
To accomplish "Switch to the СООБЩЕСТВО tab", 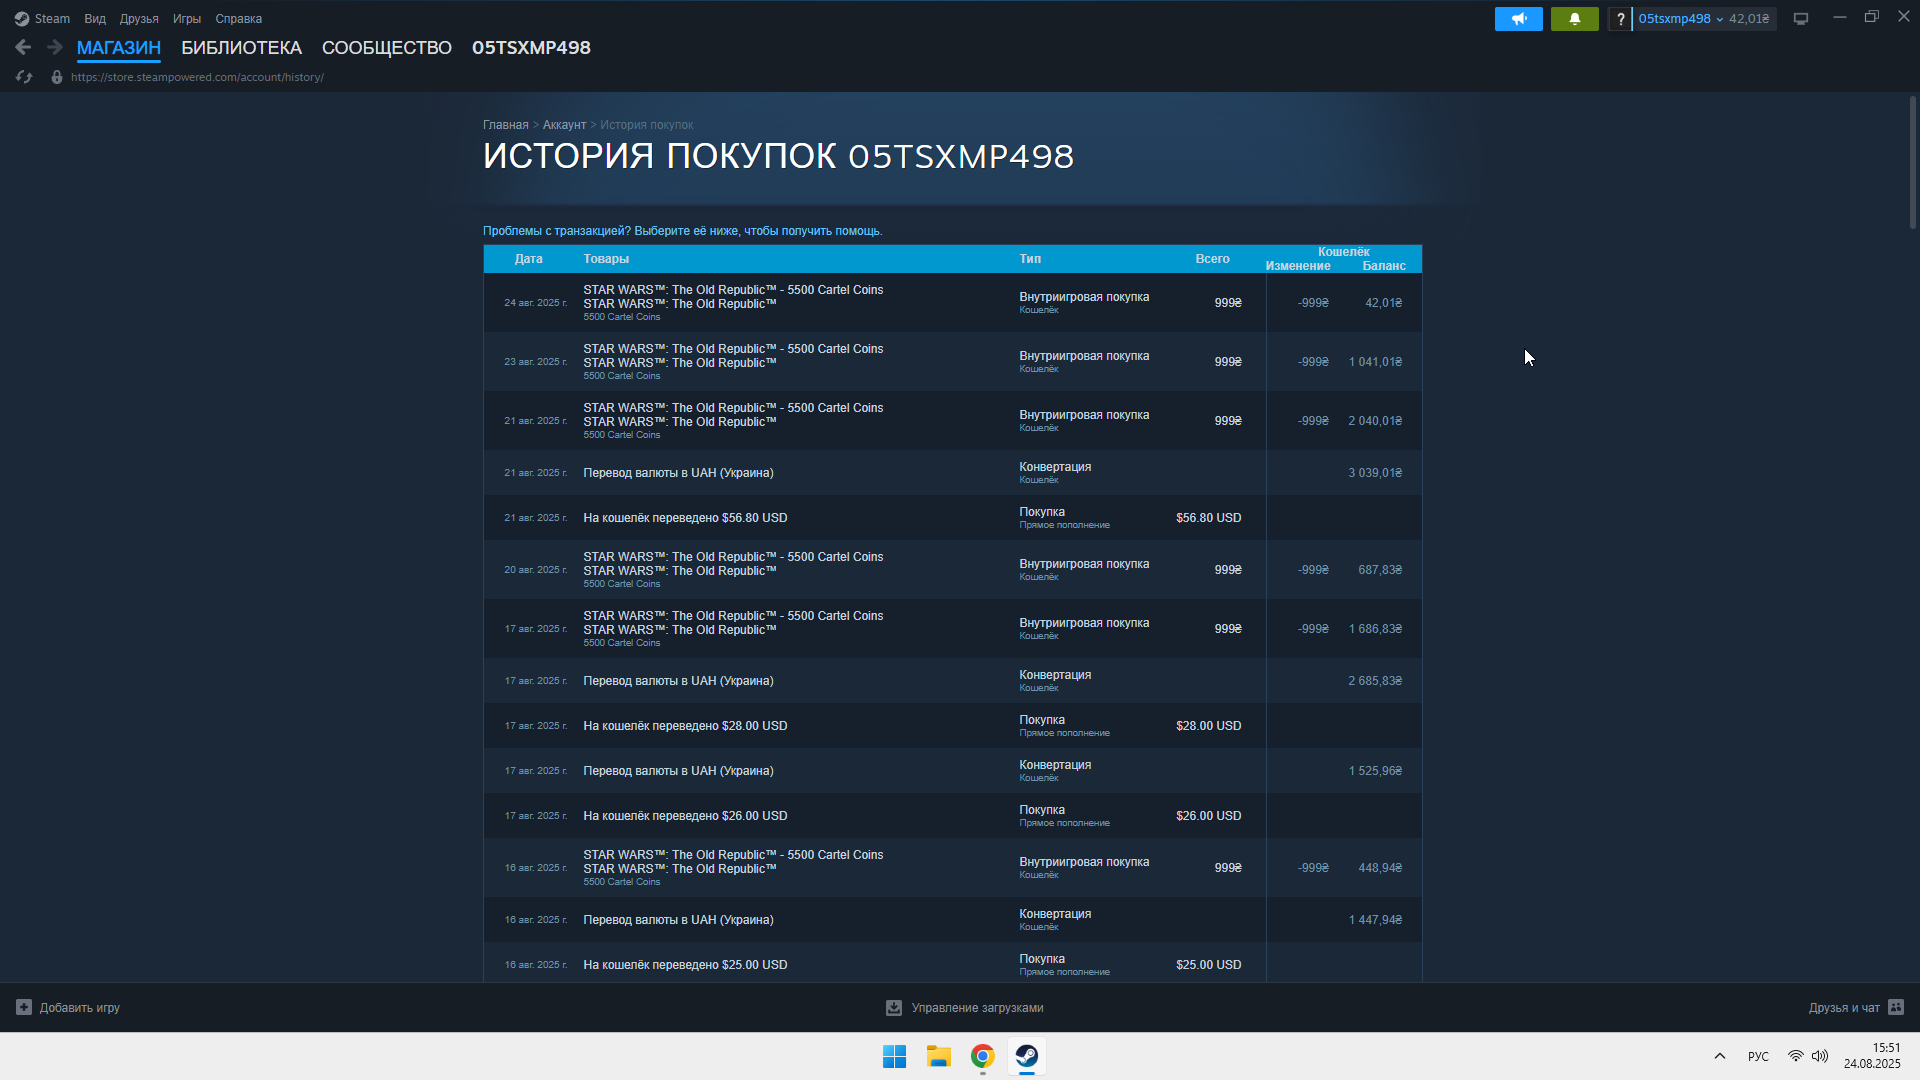I will 387,48.
